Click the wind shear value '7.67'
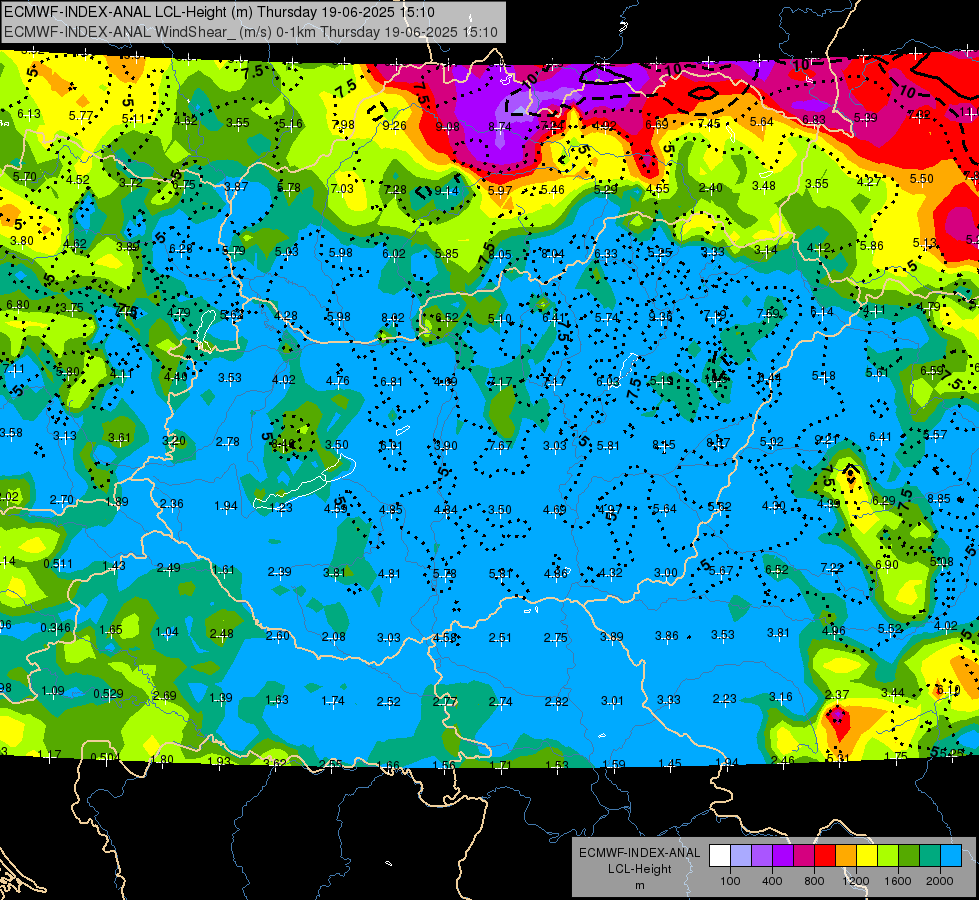Viewport: 979px width, 900px height. [501, 445]
